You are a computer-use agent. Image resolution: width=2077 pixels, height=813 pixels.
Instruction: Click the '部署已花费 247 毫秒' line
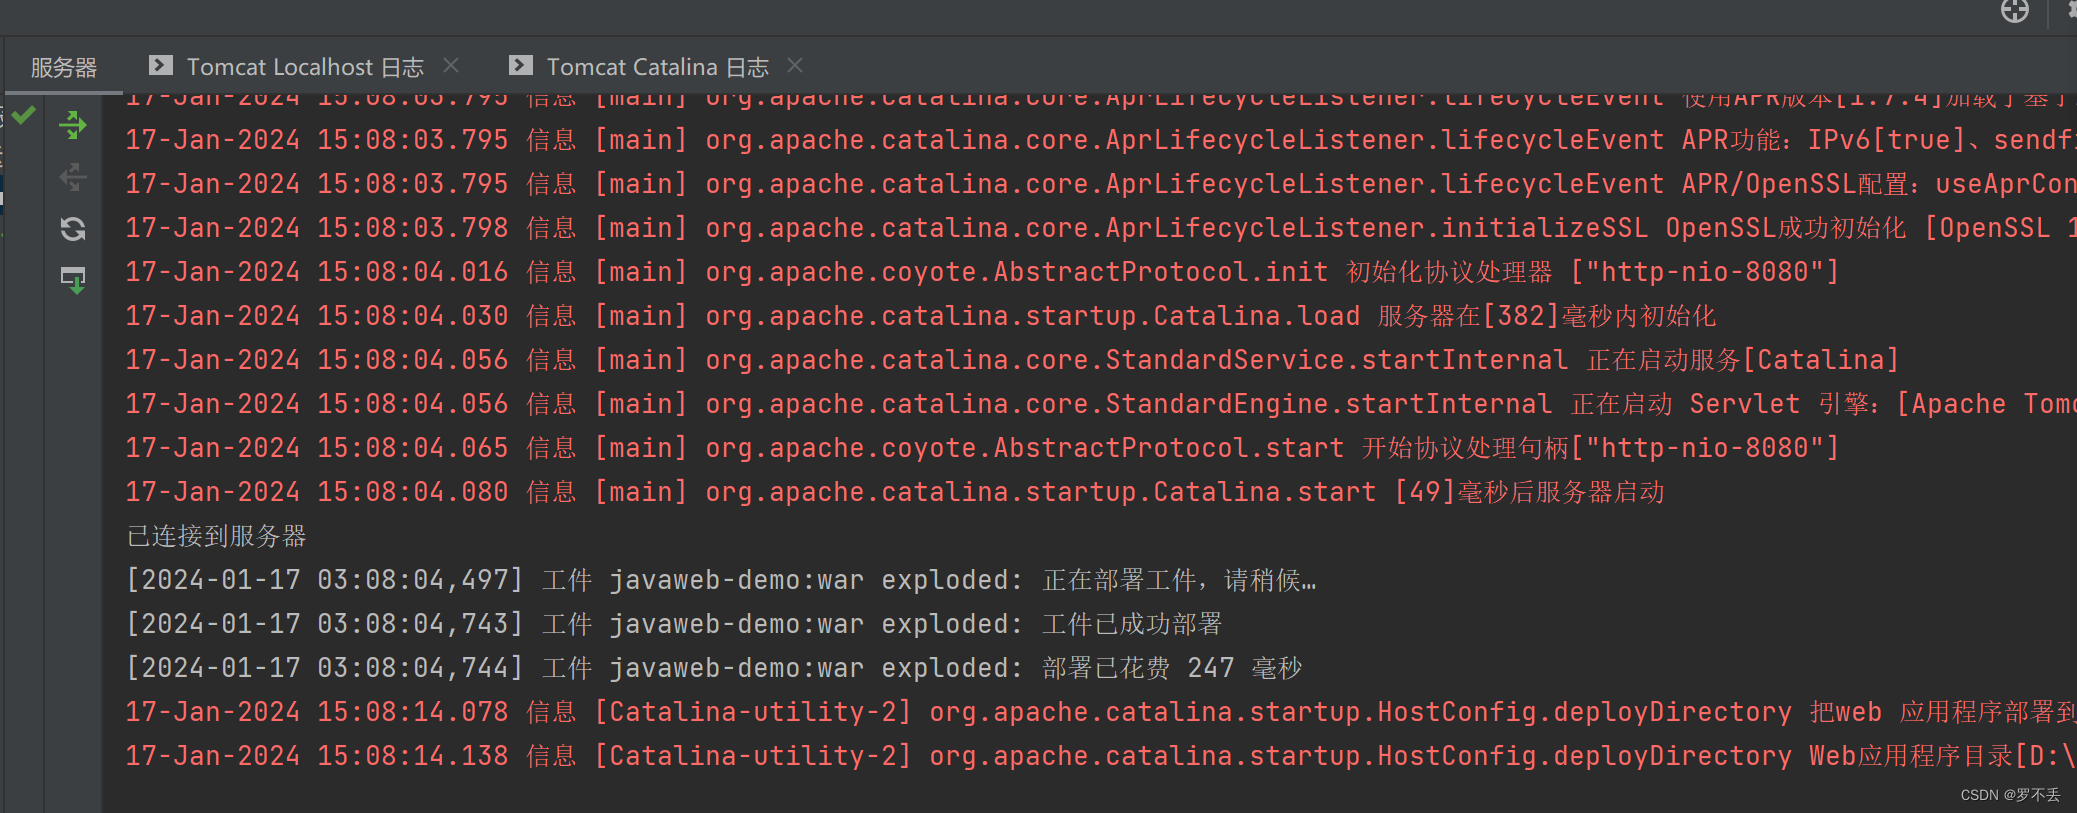(x=714, y=668)
